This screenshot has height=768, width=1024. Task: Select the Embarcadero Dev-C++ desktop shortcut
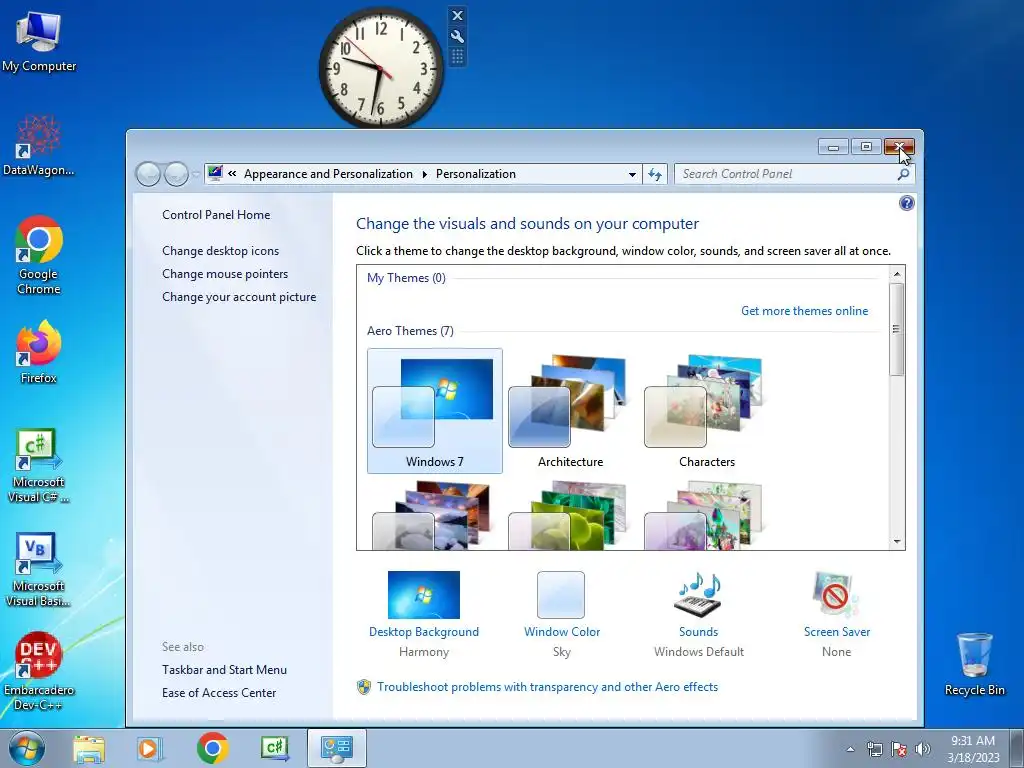(x=39, y=671)
